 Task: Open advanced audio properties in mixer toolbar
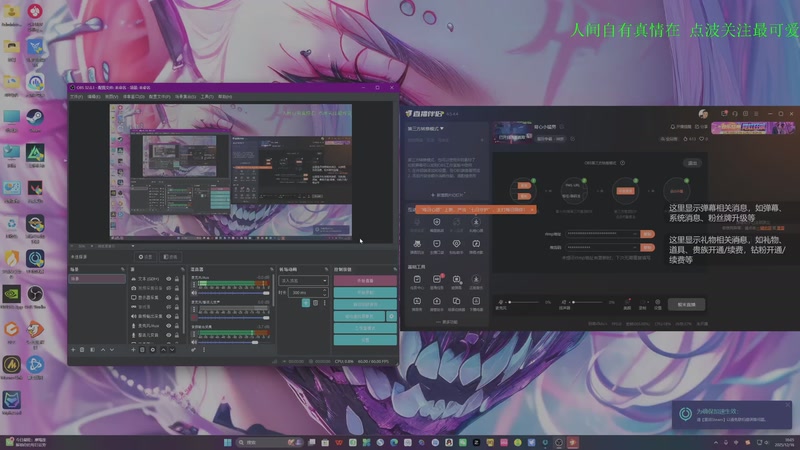(x=193, y=349)
